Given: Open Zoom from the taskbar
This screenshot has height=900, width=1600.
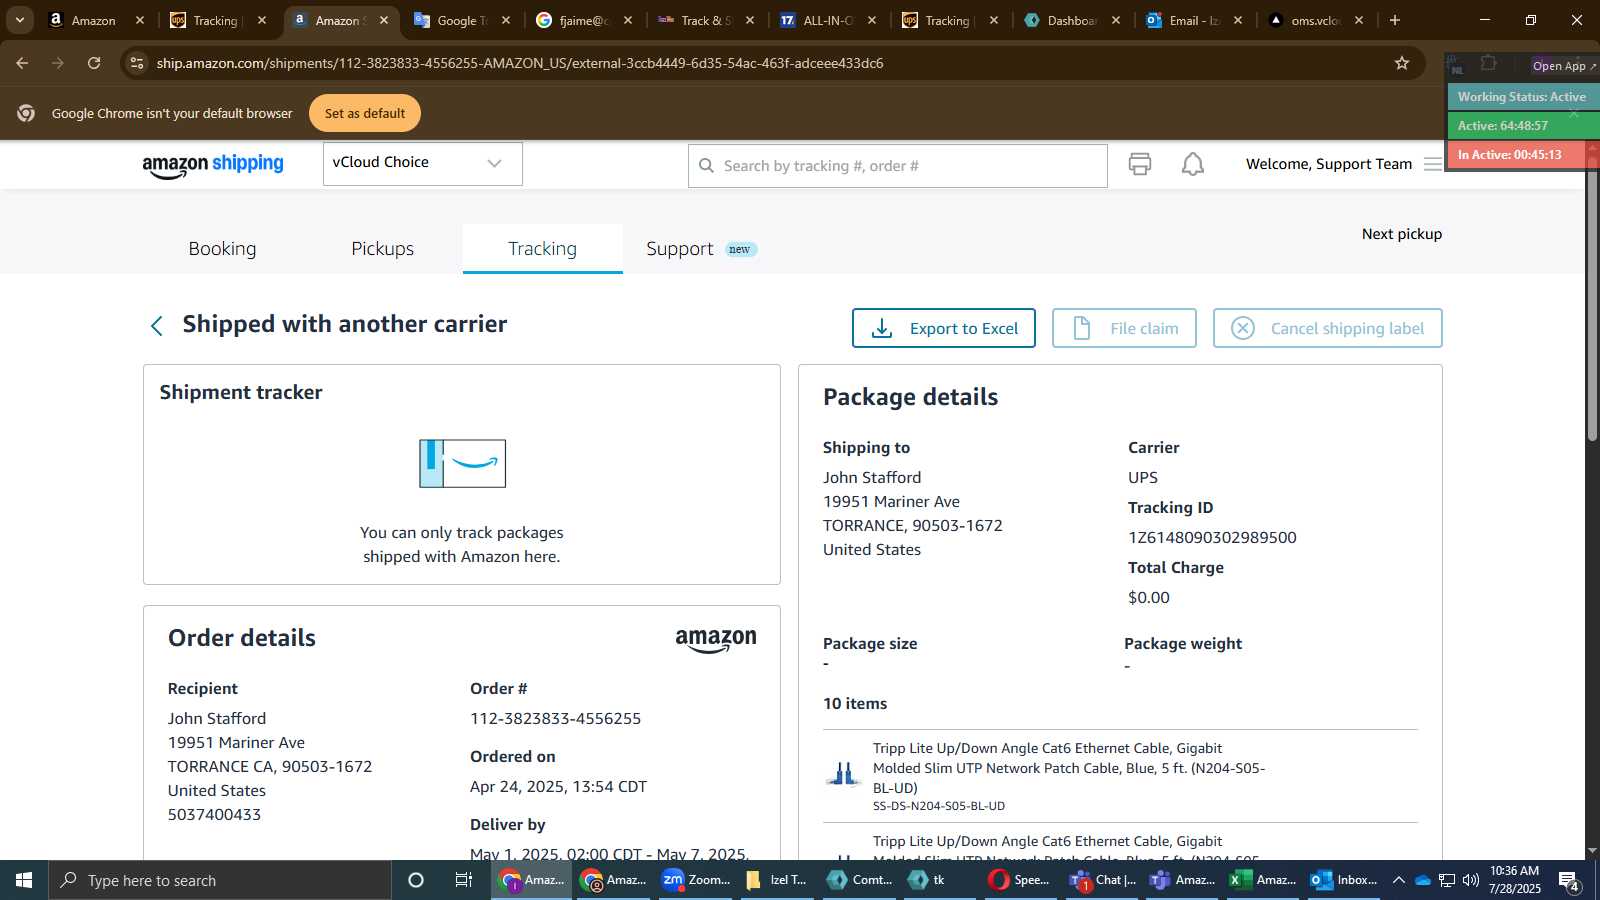Looking at the screenshot, I should coord(696,880).
